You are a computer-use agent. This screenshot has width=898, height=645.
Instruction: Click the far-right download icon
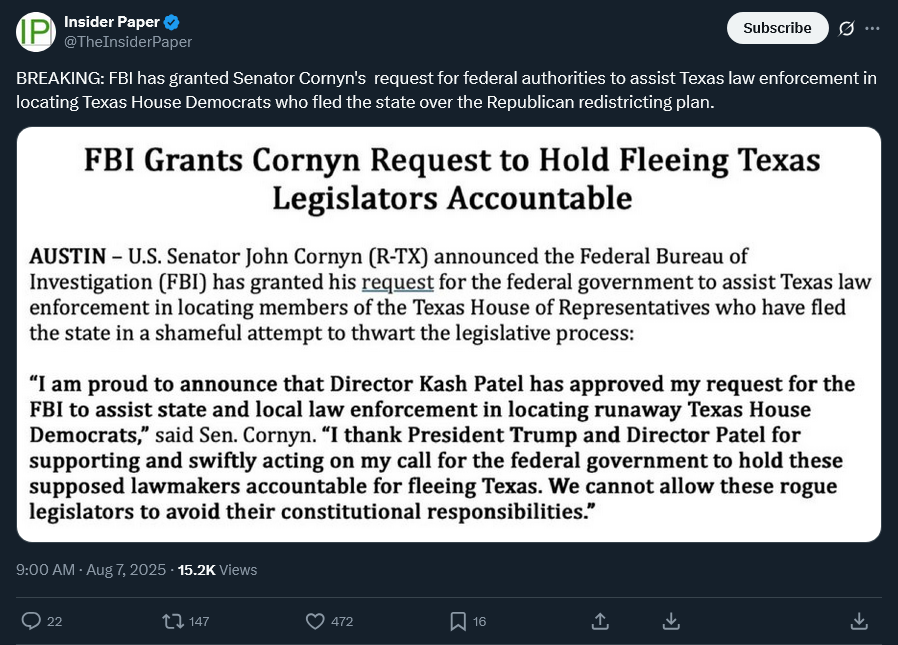858,621
